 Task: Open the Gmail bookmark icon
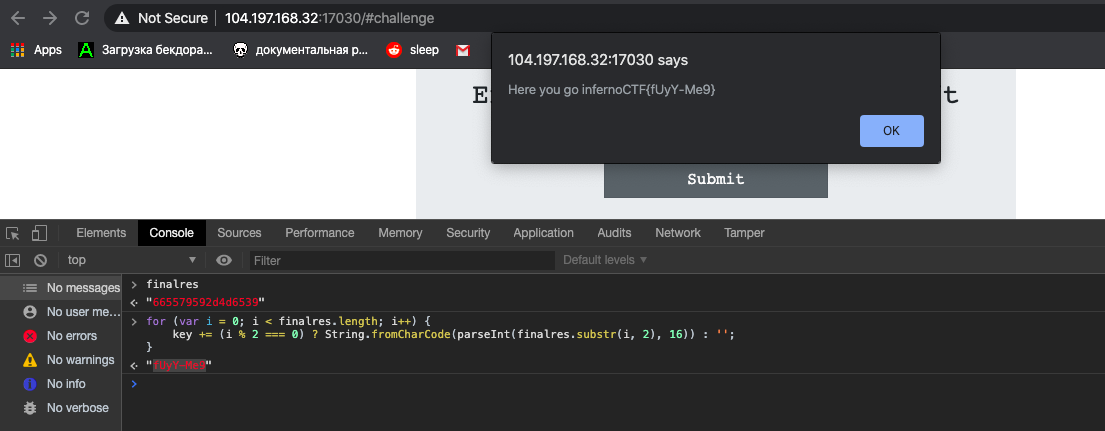pyautogui.click(x=462, y=50)
